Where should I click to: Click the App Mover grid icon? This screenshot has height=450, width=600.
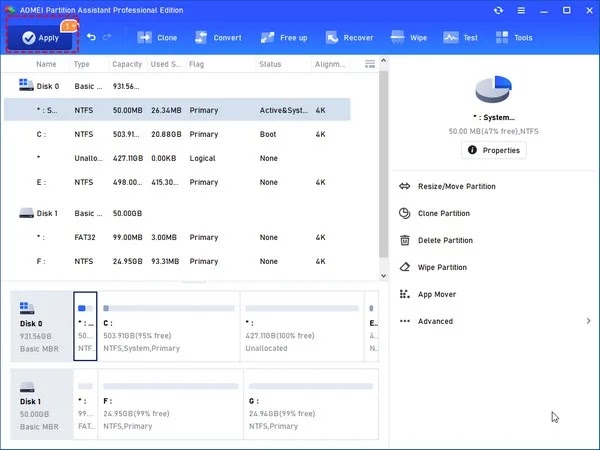(x=404, y=294)
